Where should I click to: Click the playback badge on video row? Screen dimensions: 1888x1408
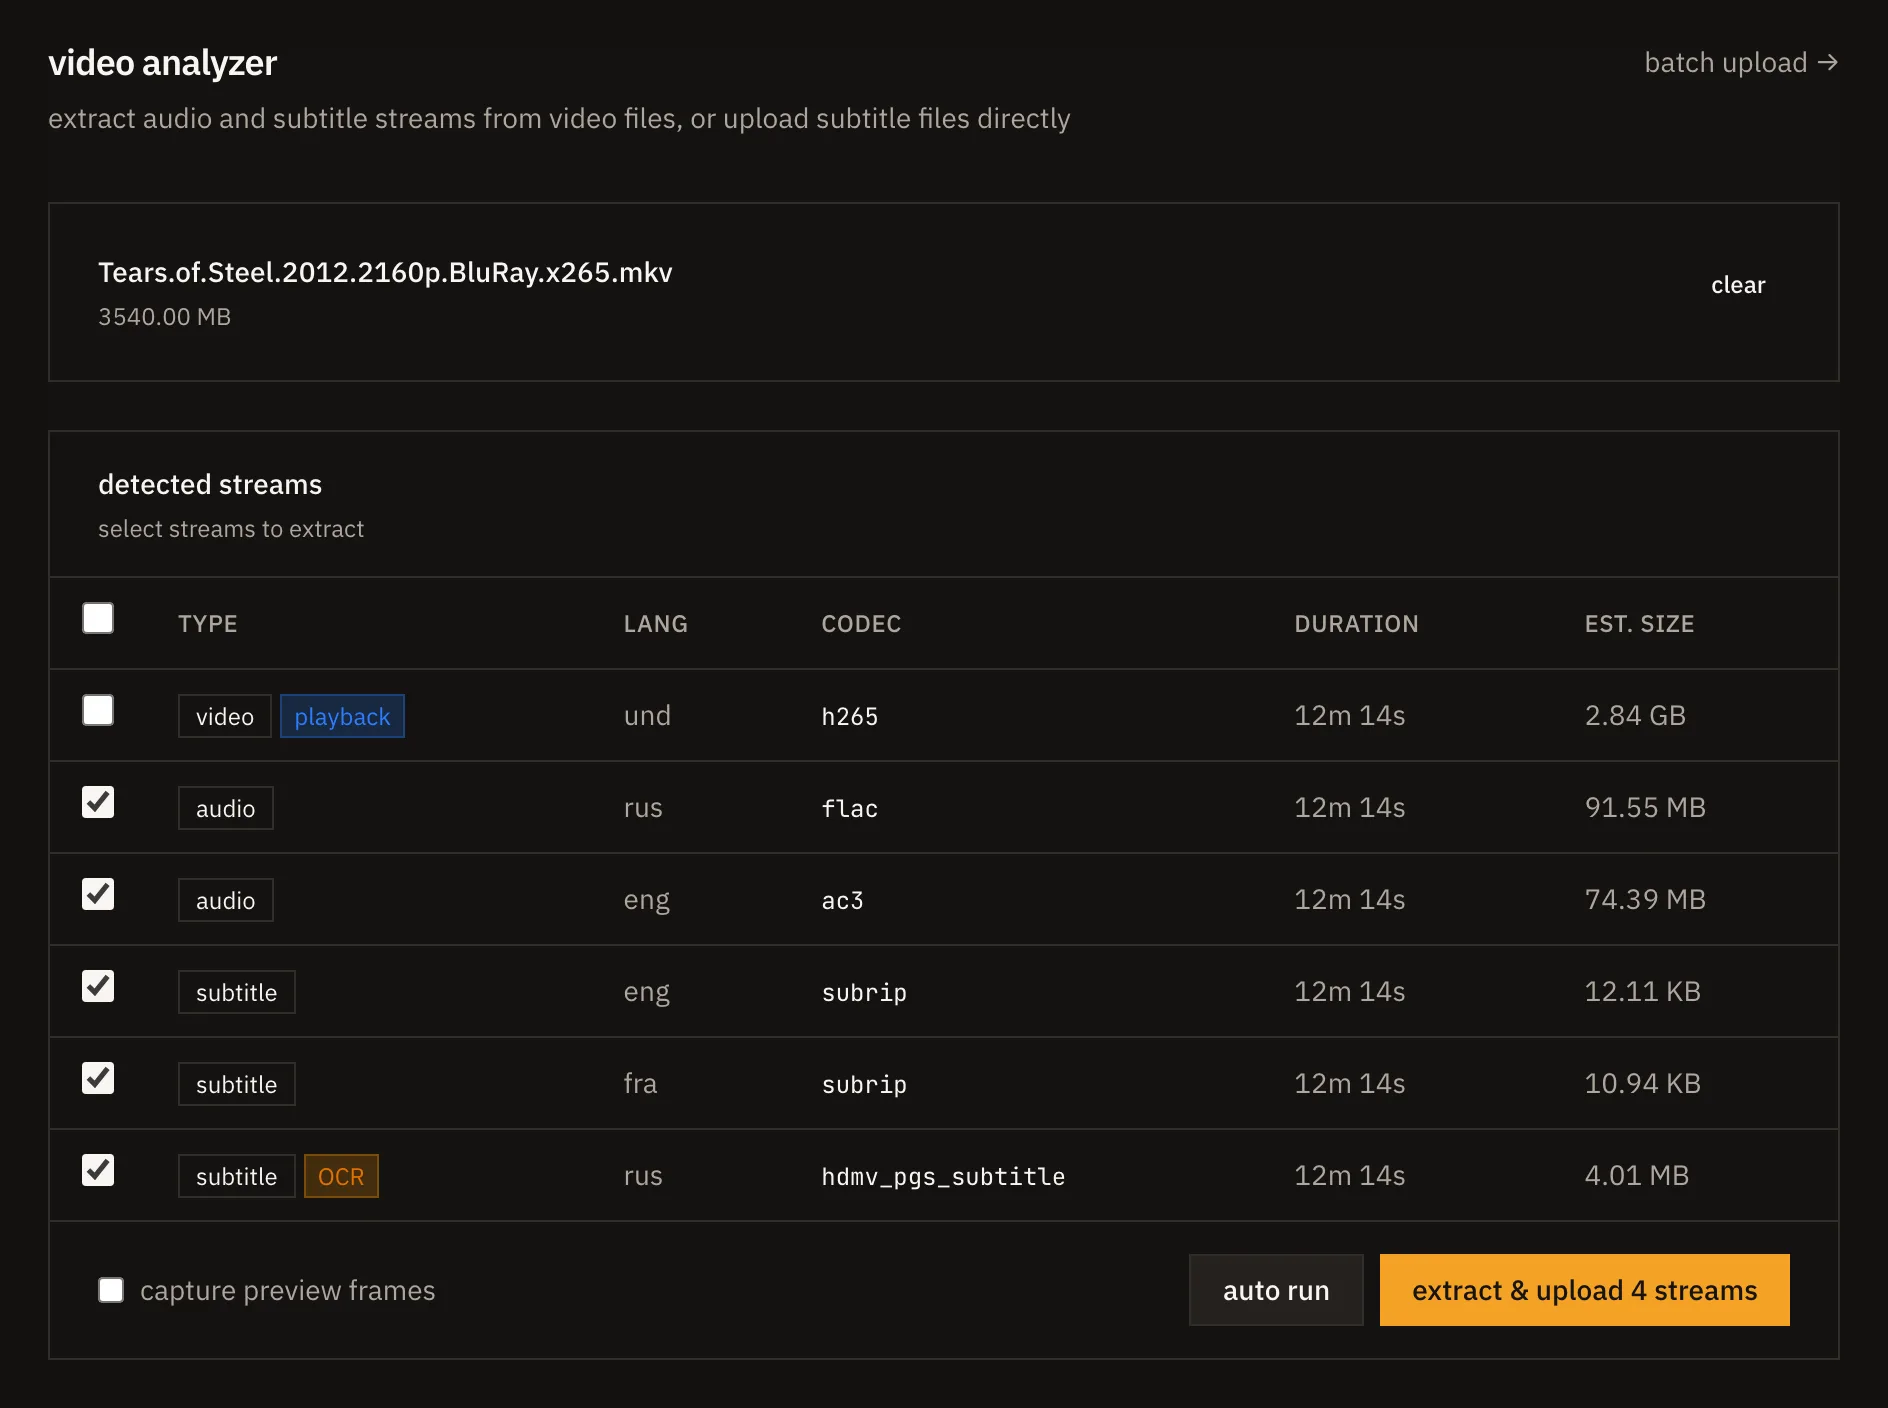click(x=342, y=716)
